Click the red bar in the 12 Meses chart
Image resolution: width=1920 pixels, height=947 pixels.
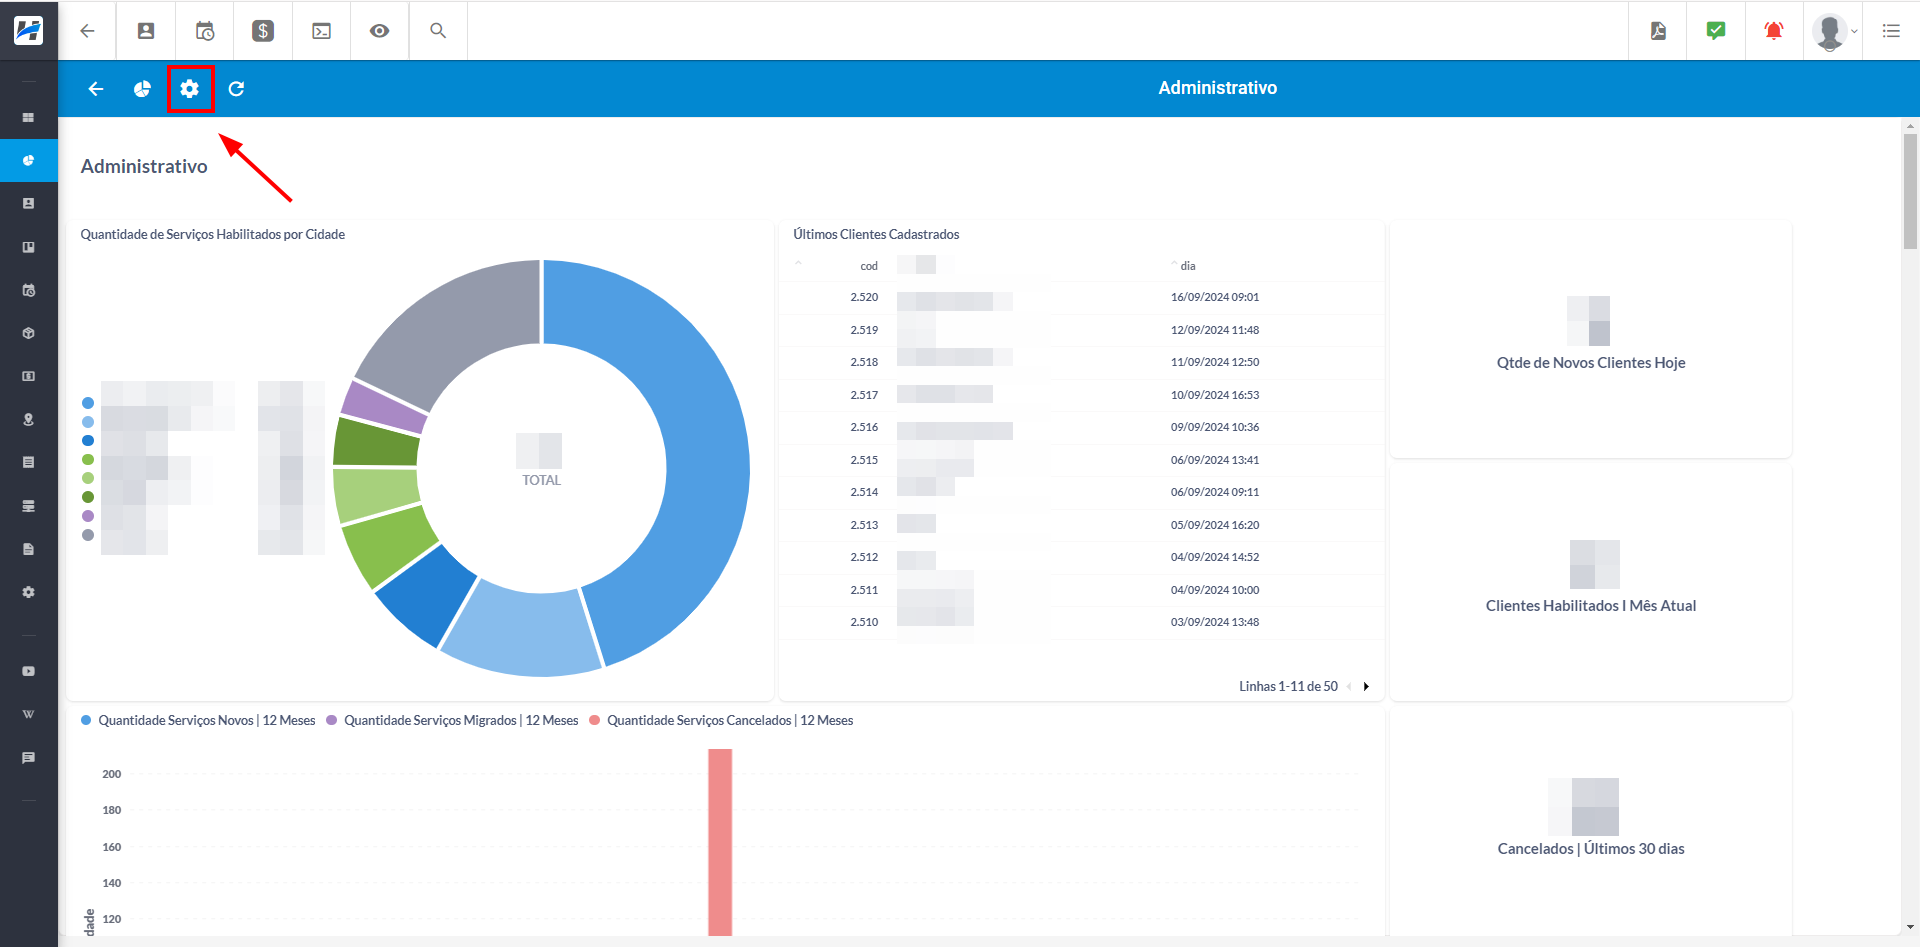click(x=720, y=842)
